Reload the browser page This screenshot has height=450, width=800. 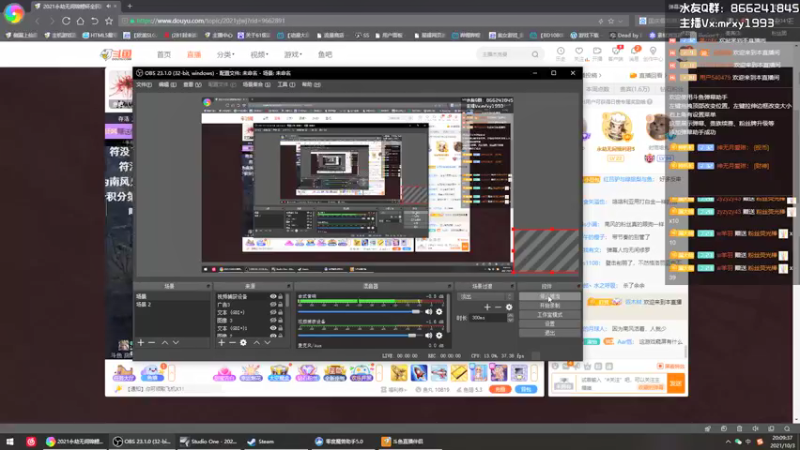tap(66, 21)
